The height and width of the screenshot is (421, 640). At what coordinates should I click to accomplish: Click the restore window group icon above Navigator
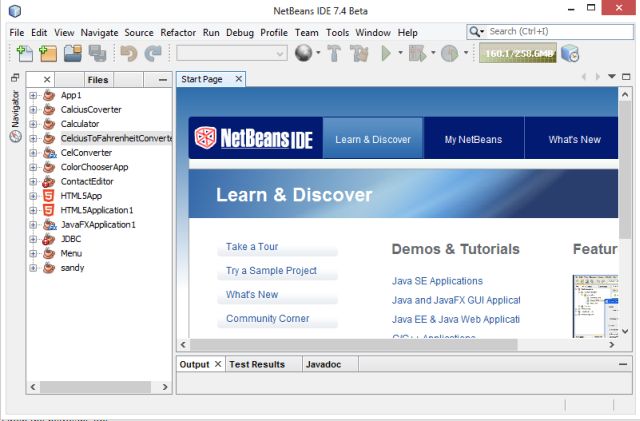(x=15, y=77)
